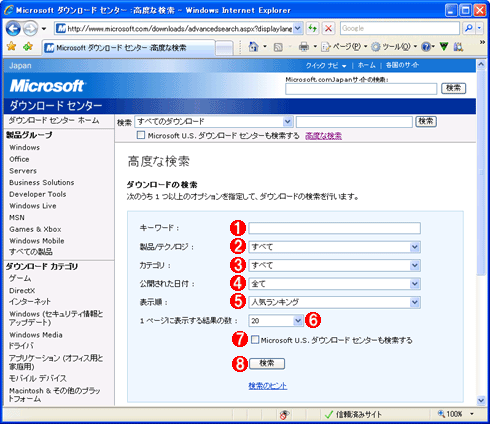Click the status bar zoom magnifier icon
The image size is (490, 424).
pos(441,414)
